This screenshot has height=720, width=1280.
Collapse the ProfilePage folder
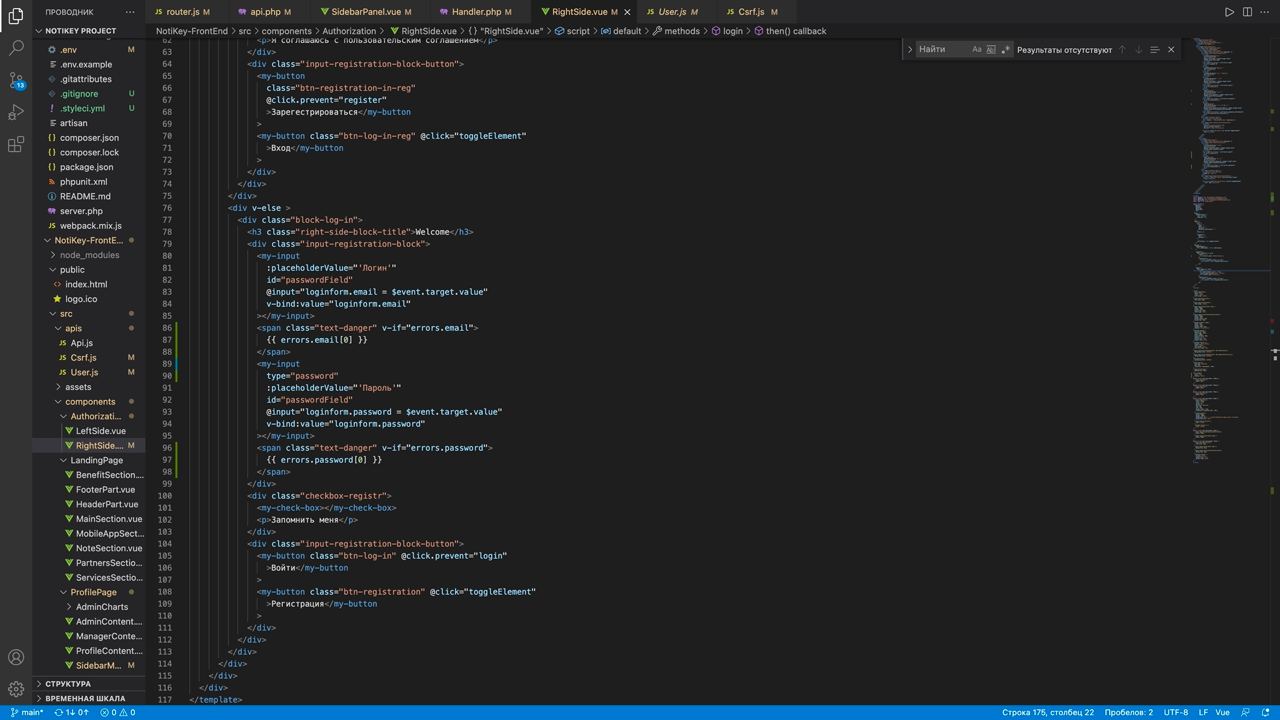[x=93, y=592]
